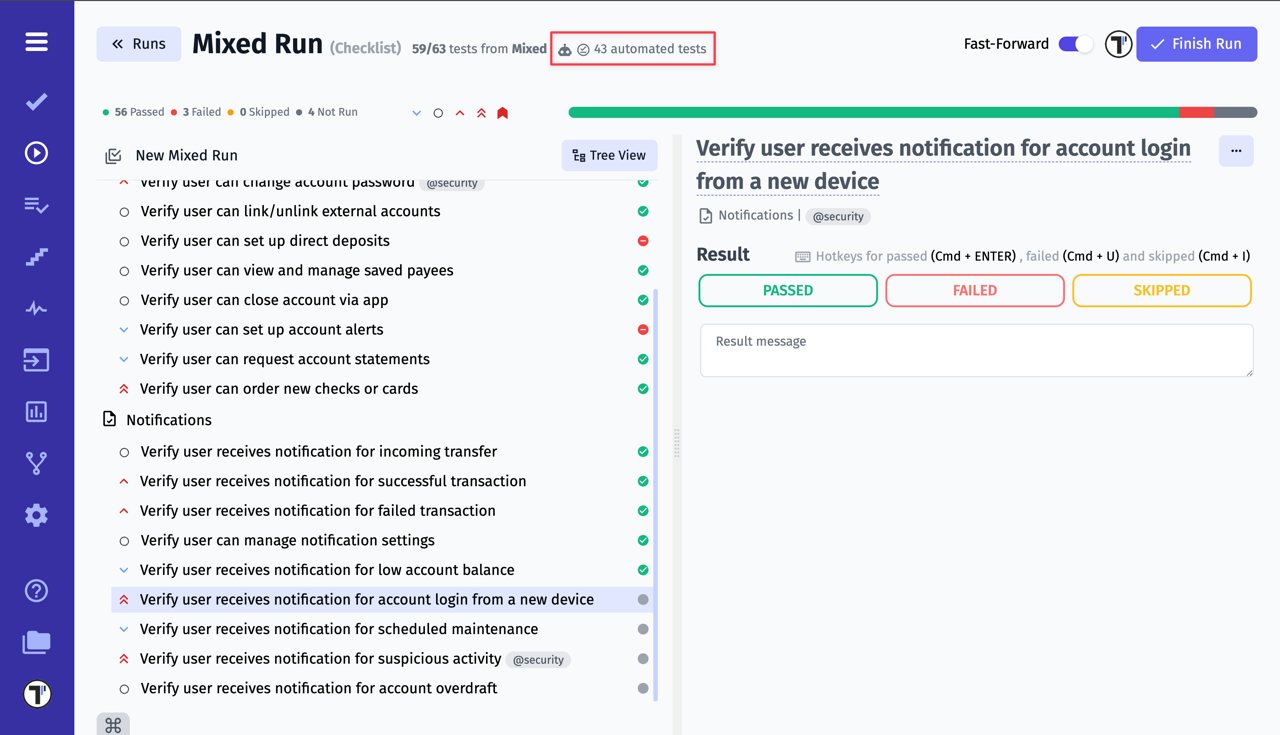Open the Import icon in the sidebar
The width and height of the screenshot is (1280, 735).
(x=36, y=359)
